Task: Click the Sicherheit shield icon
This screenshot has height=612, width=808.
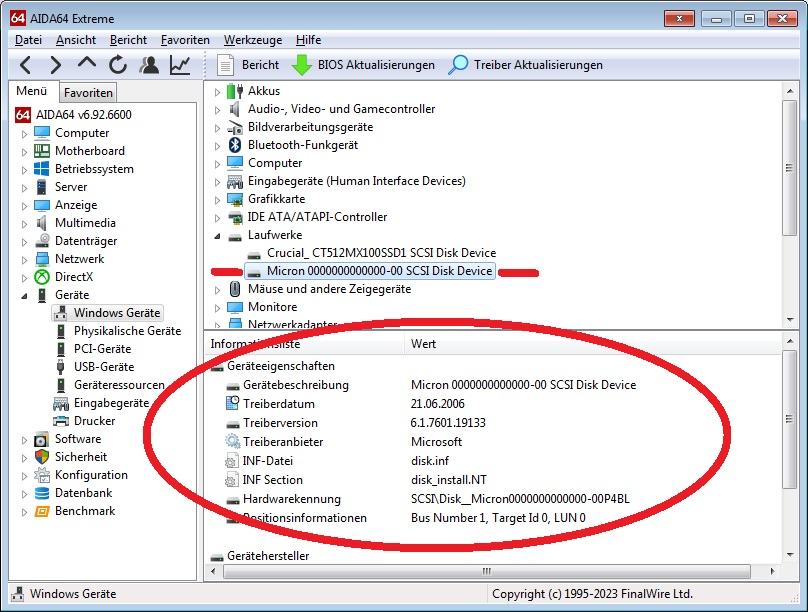Action: pyautogui.click(x=42, y=457)
